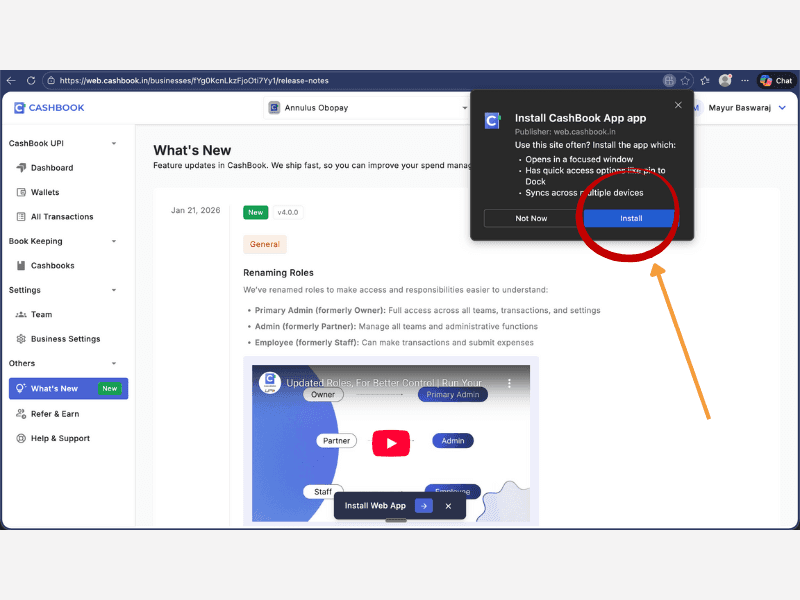This screenshot has height=600, width=800.
Task: Click the video channel logo
Action: (x=270, y=383)
